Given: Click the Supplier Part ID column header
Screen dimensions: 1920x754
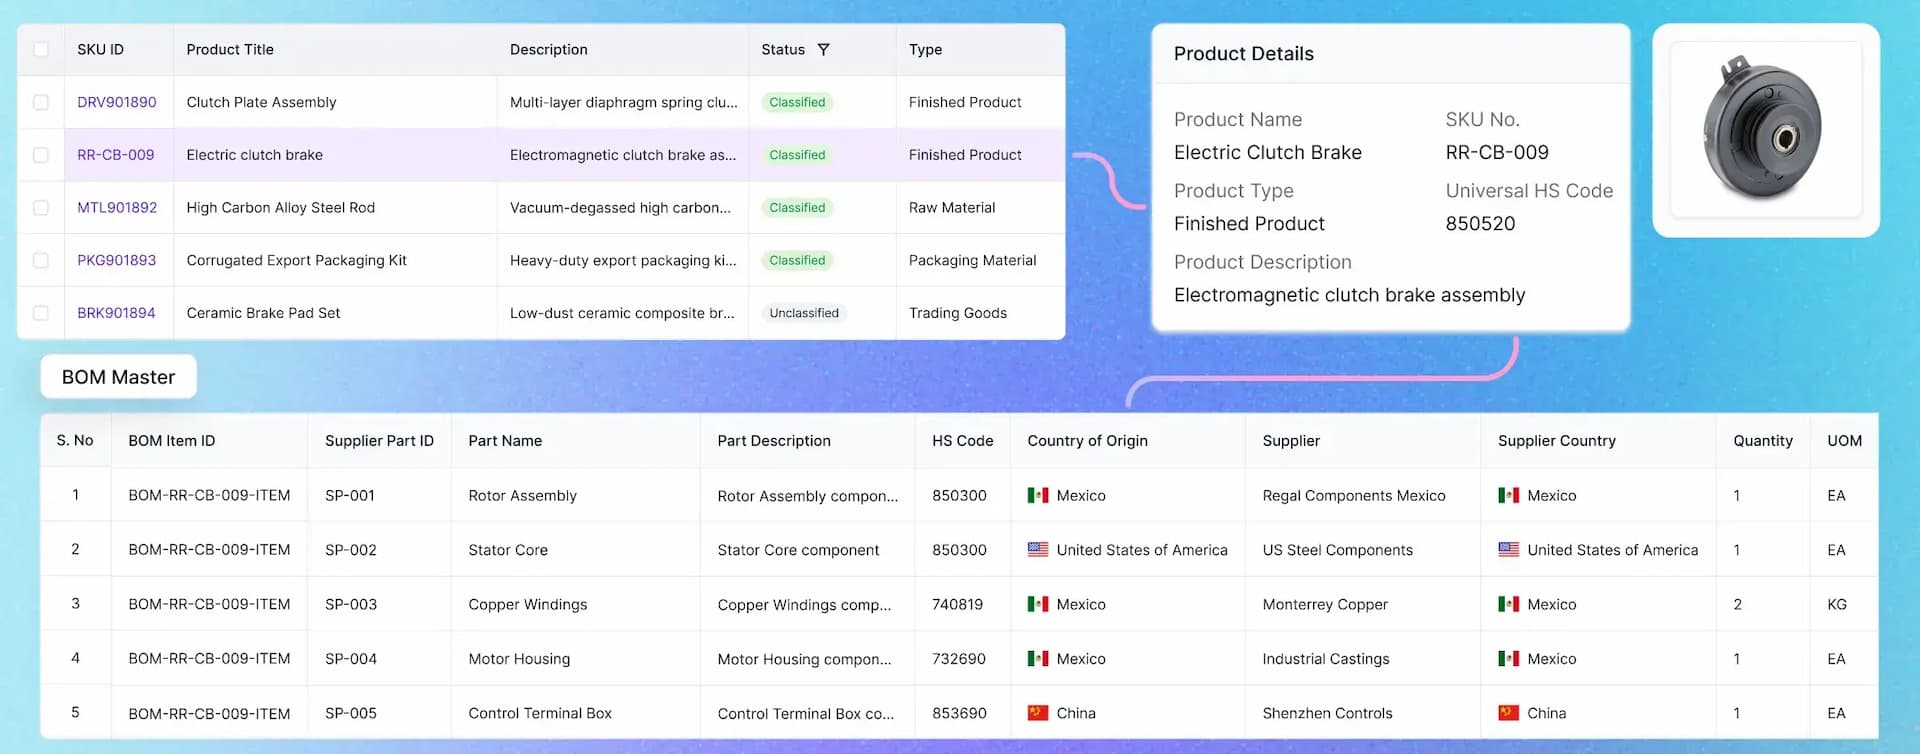Looking at the screenshot, I should (379, 440).
